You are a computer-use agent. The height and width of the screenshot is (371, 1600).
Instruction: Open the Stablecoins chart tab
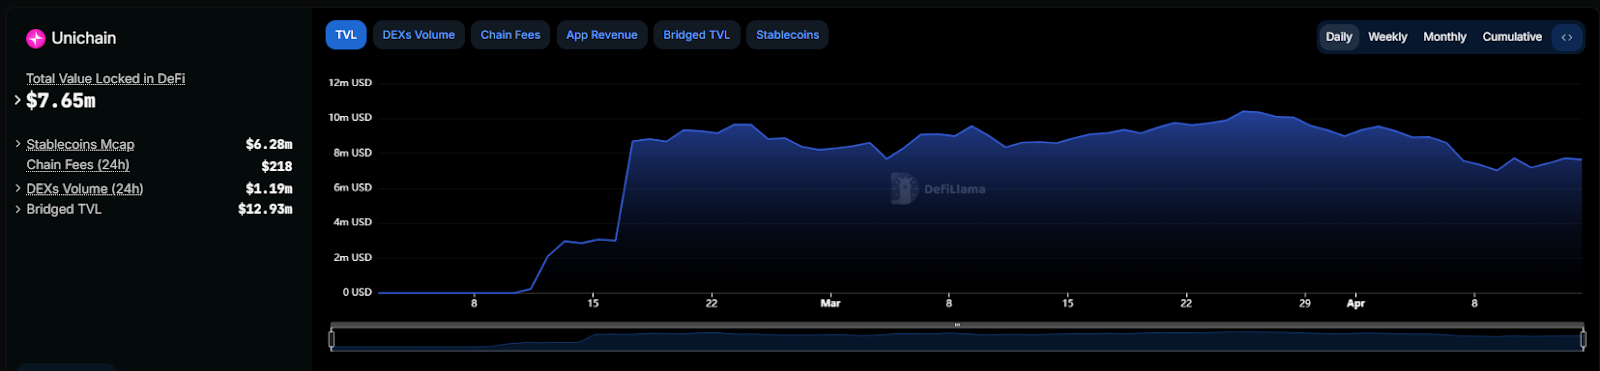click(x=788, y=35)
